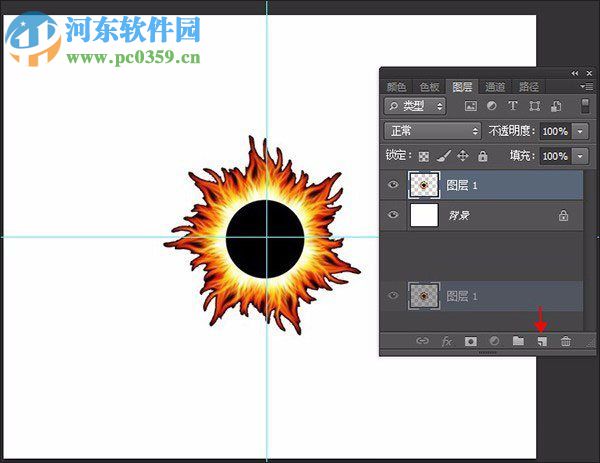Open the Layers panel flyout menu

click(x=587, y=87)
